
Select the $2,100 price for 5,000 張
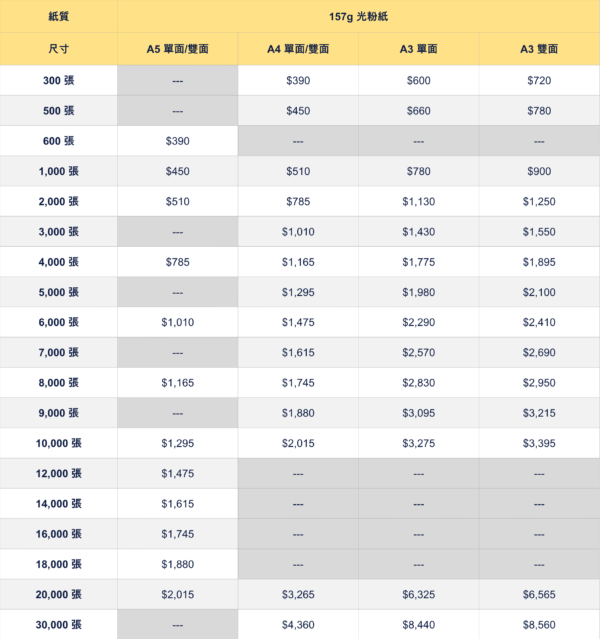539,292
